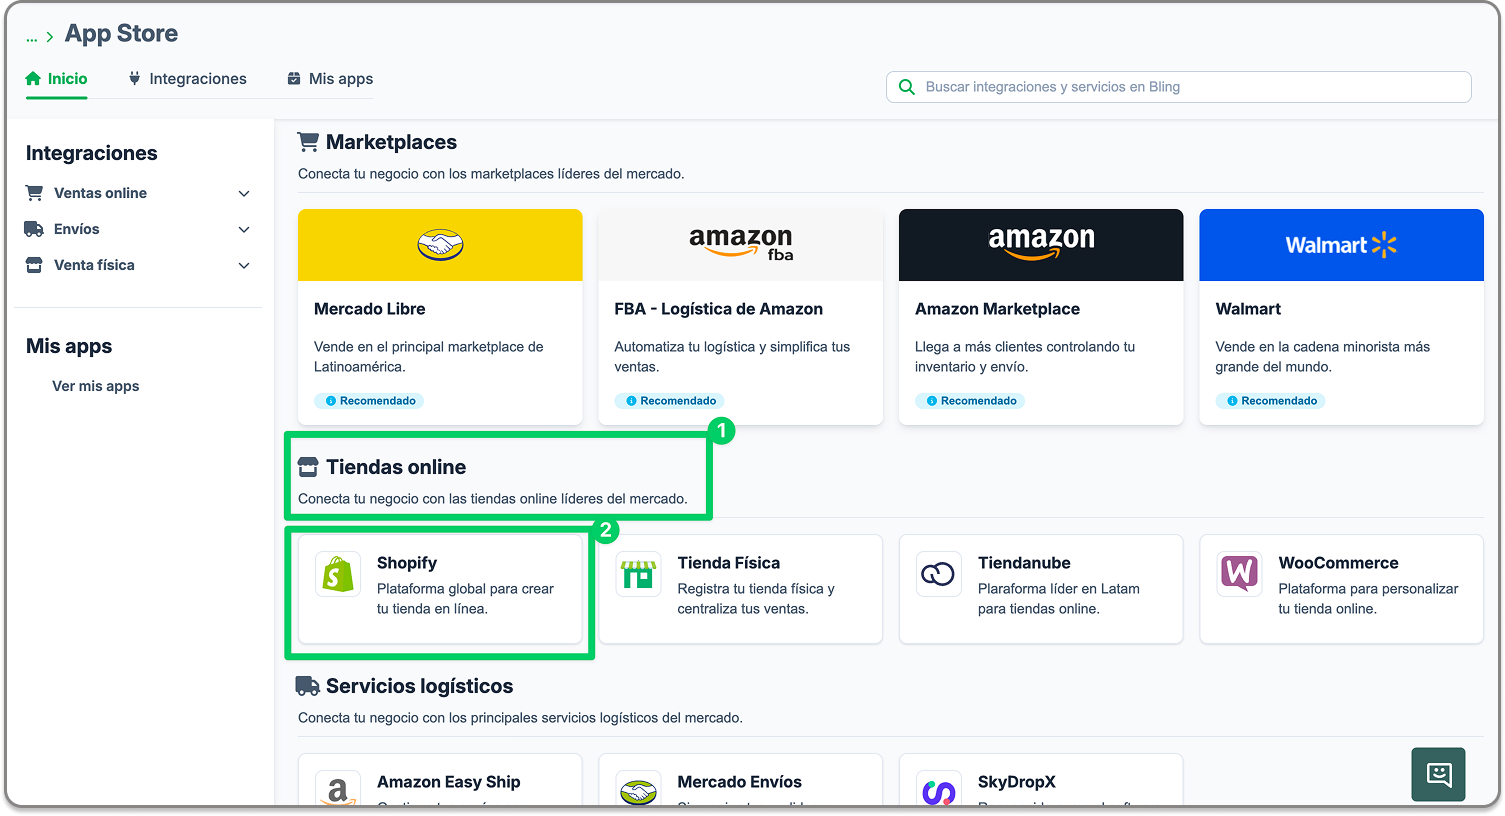Click the Mercado Libre description text
This screenshot has height=816, width=1505.
click(429, 357)
